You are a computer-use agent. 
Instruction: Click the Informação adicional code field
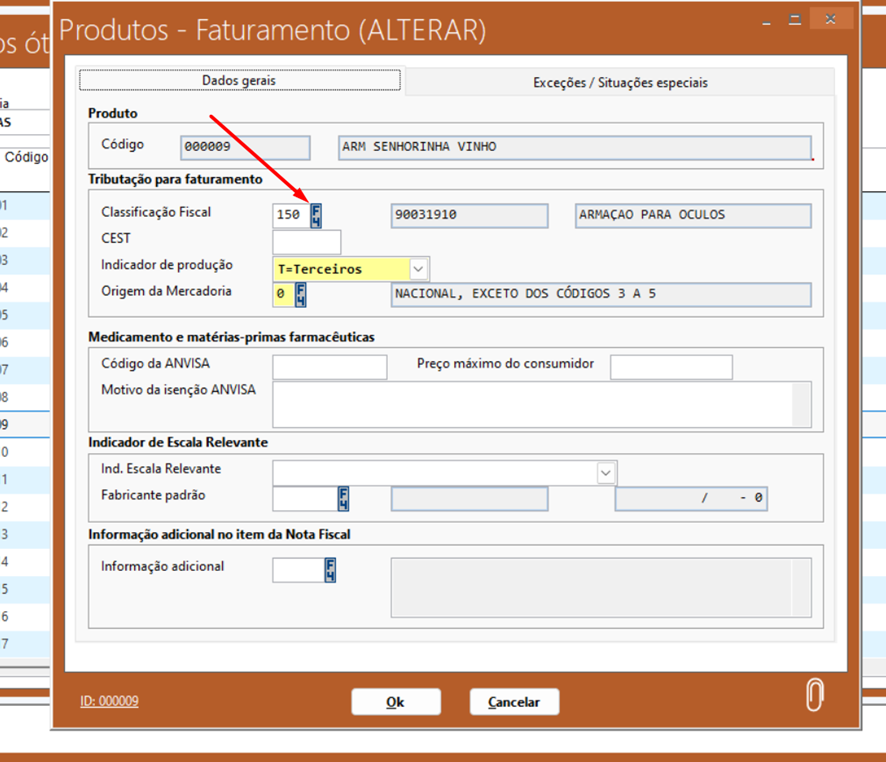[297, 570]
